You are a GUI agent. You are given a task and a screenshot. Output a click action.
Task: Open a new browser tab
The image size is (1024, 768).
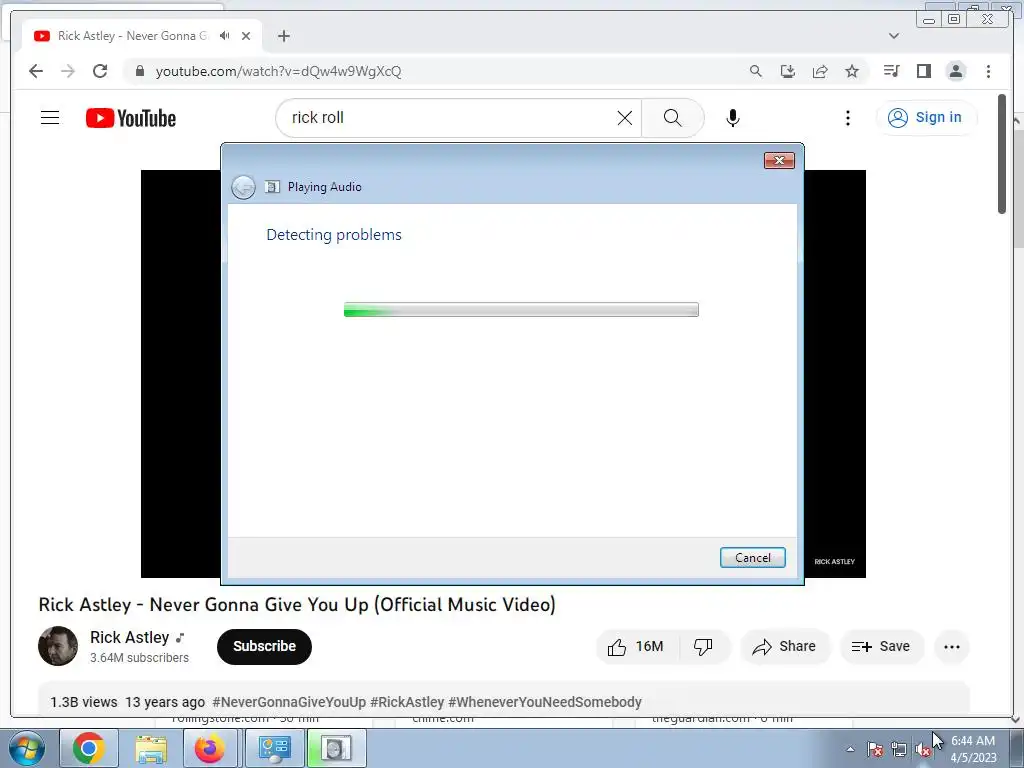coord(283,36)
